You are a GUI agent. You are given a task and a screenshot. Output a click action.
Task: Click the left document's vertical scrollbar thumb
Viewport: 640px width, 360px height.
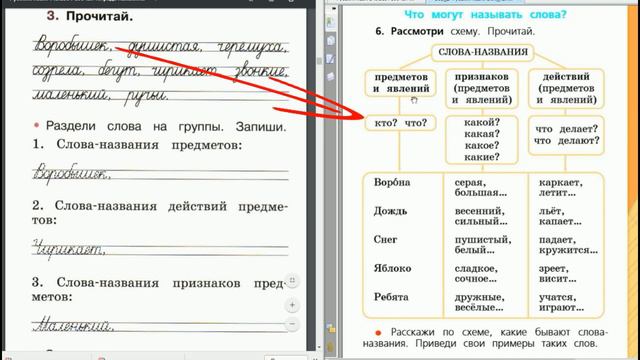[x=319, y=60]
